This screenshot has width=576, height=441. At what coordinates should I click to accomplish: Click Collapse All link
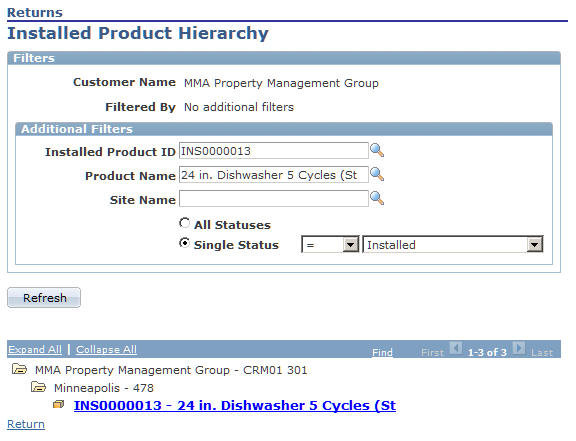(x=107, y=349)
